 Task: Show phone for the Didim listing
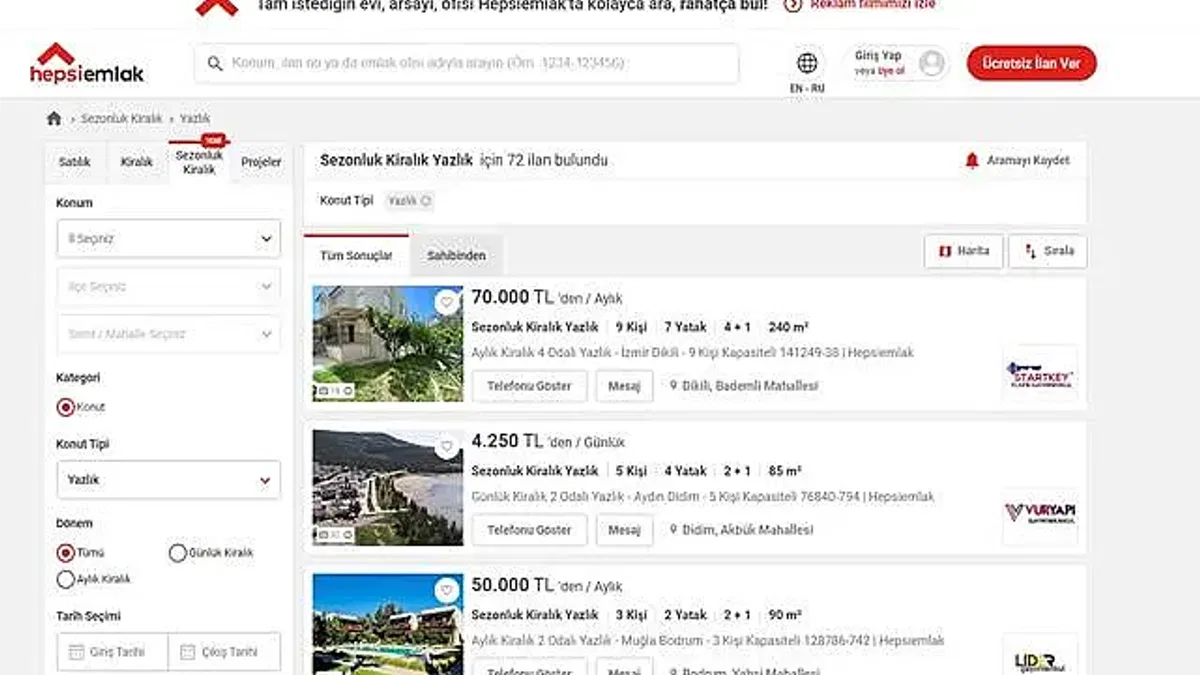pyautogui.click(x=529, y=530)
